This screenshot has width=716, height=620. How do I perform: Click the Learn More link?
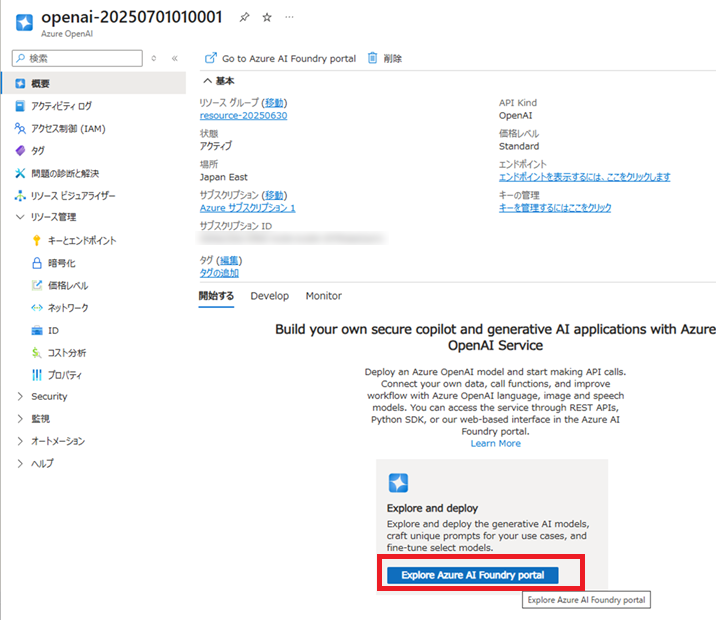tap(495, 443)
